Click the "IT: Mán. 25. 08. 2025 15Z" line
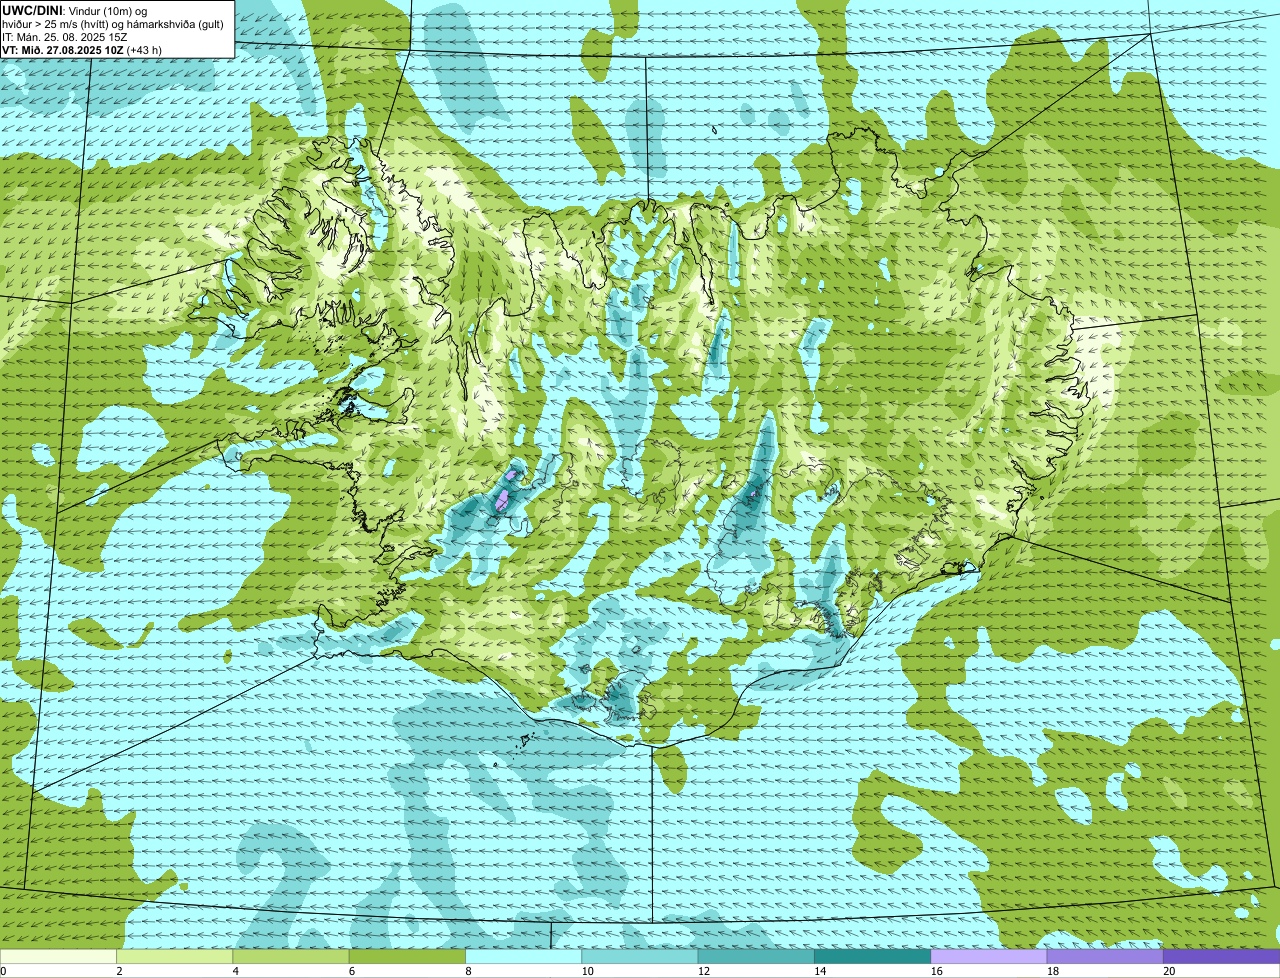The width and height of the screenshot is (1280, 978). 66,37
